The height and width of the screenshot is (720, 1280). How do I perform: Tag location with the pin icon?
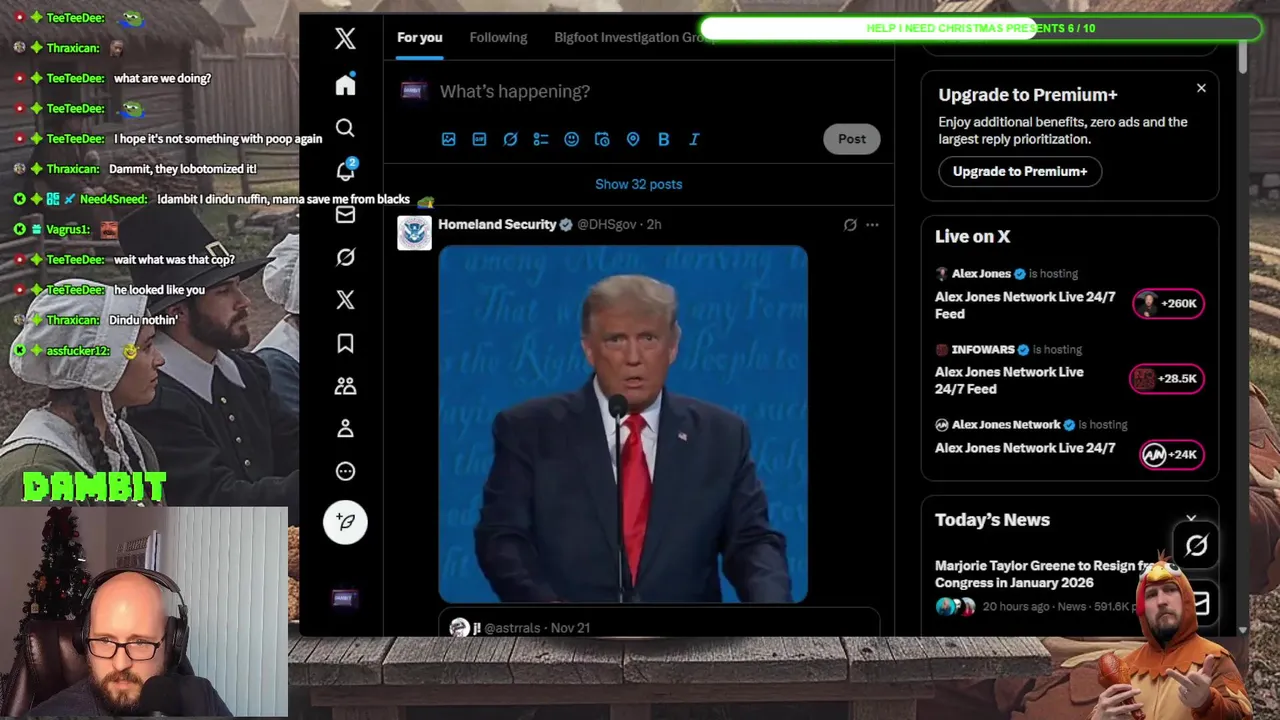point(633,139)
